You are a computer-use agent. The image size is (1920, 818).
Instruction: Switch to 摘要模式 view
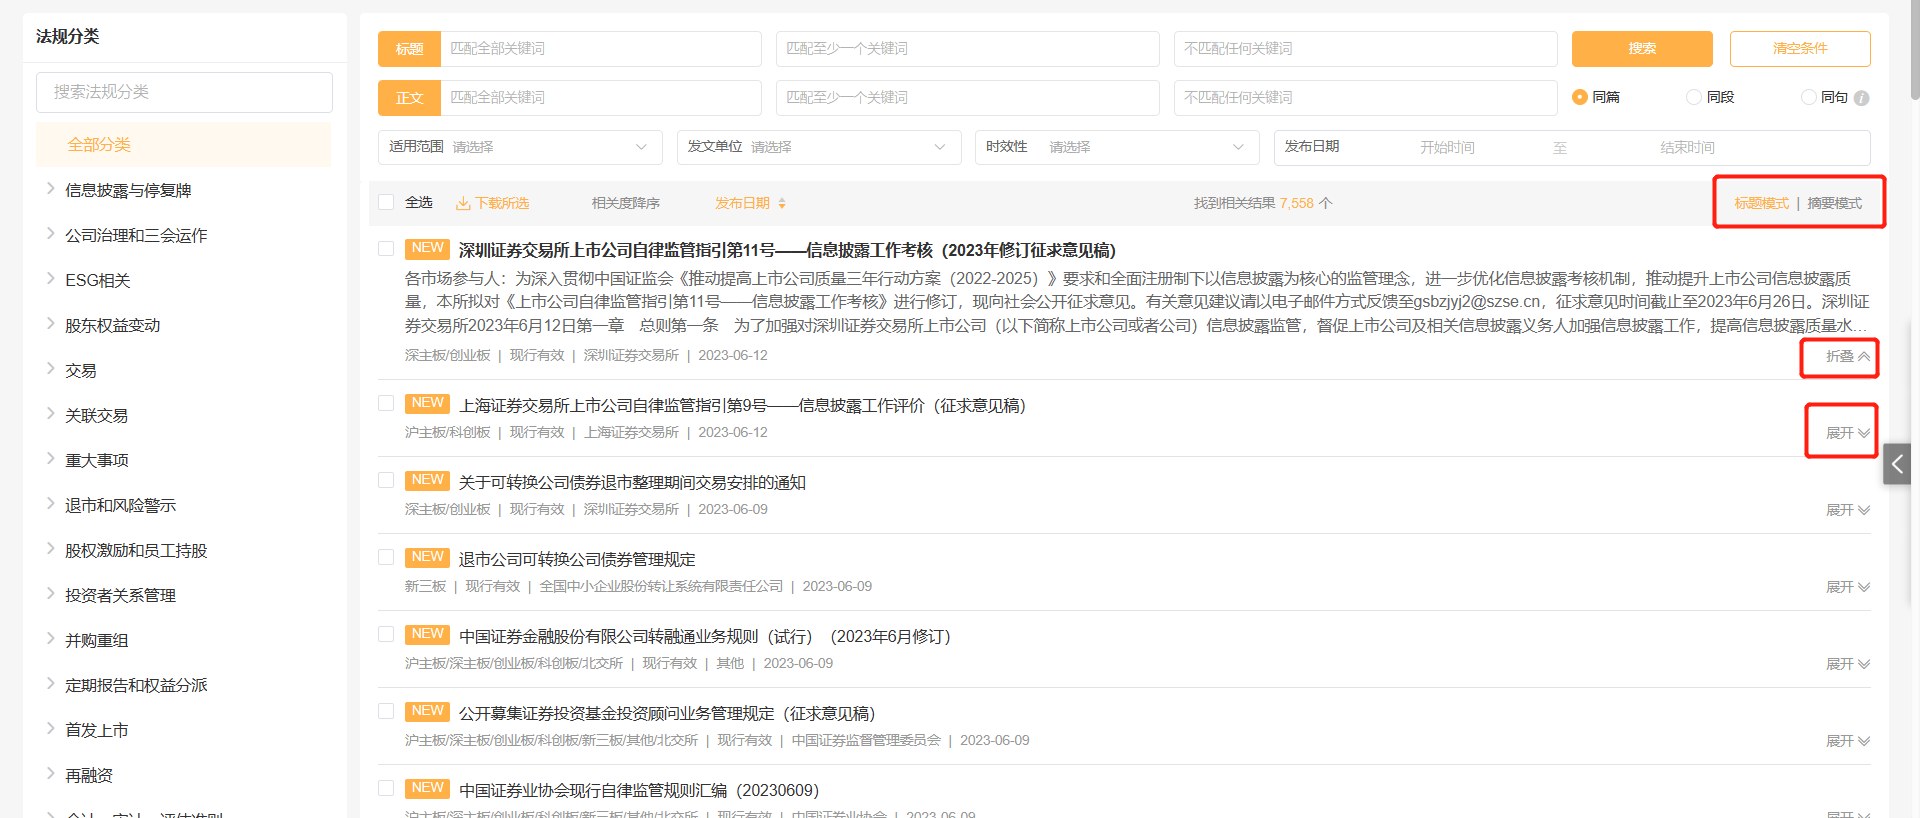[1834, 203]
